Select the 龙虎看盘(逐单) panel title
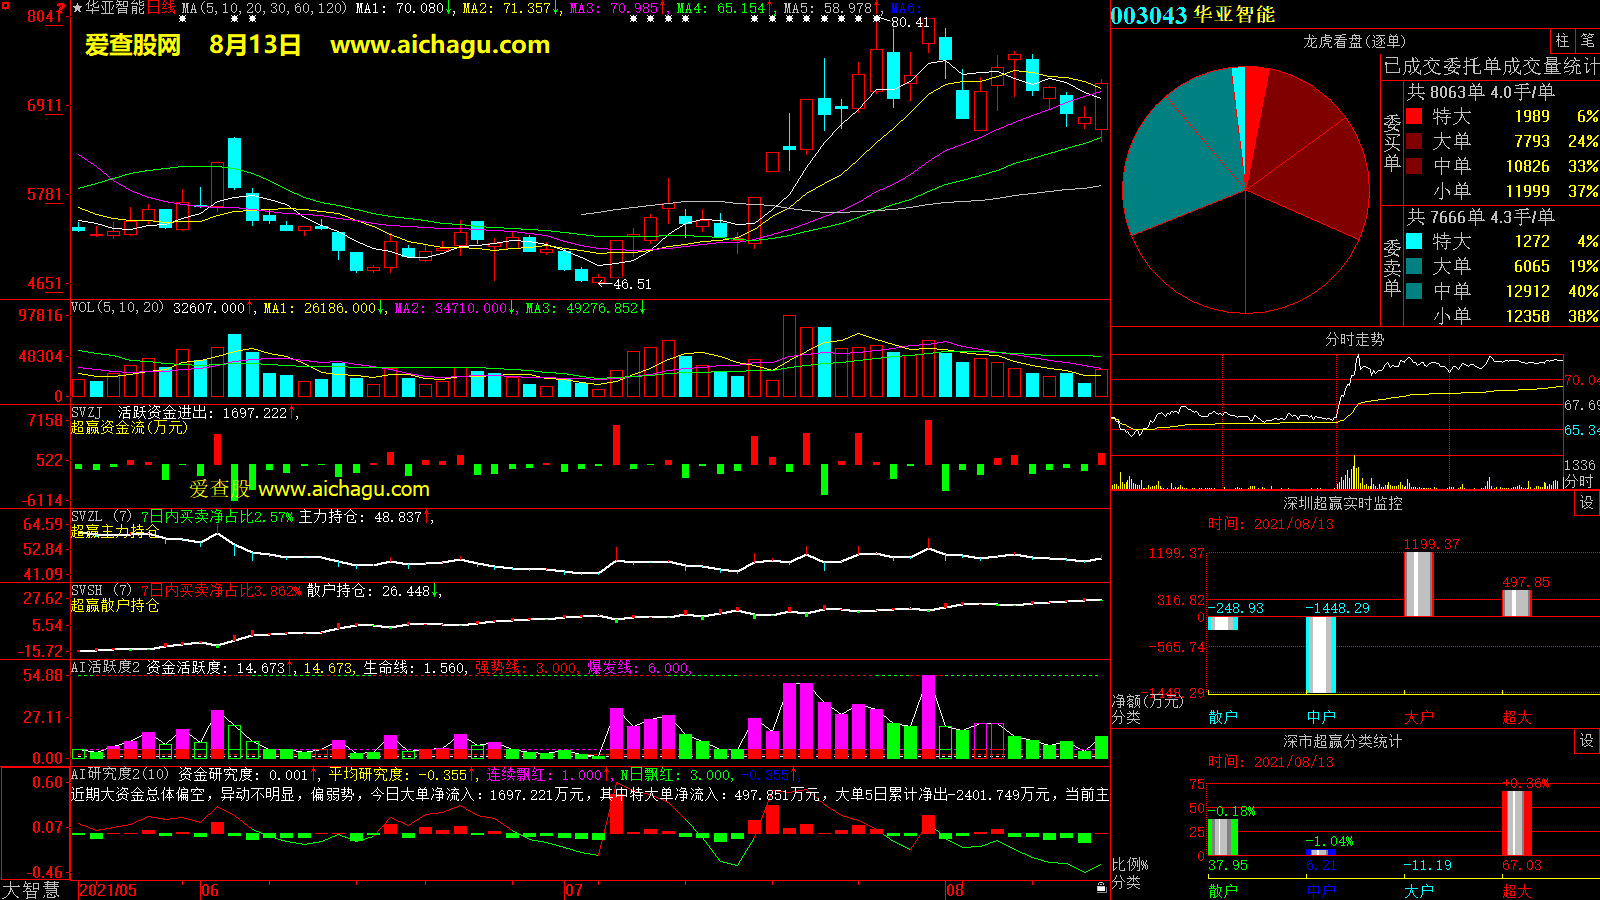 [x=1354, y=41]
